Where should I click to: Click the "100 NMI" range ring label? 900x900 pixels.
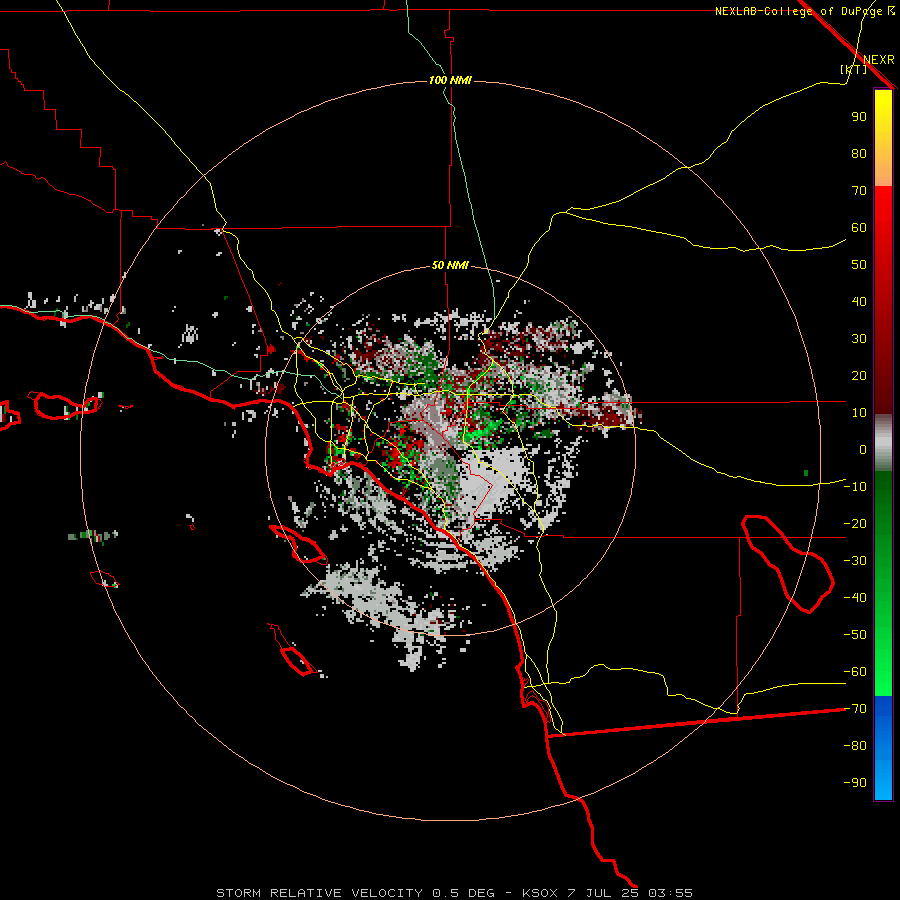point(450,80)
